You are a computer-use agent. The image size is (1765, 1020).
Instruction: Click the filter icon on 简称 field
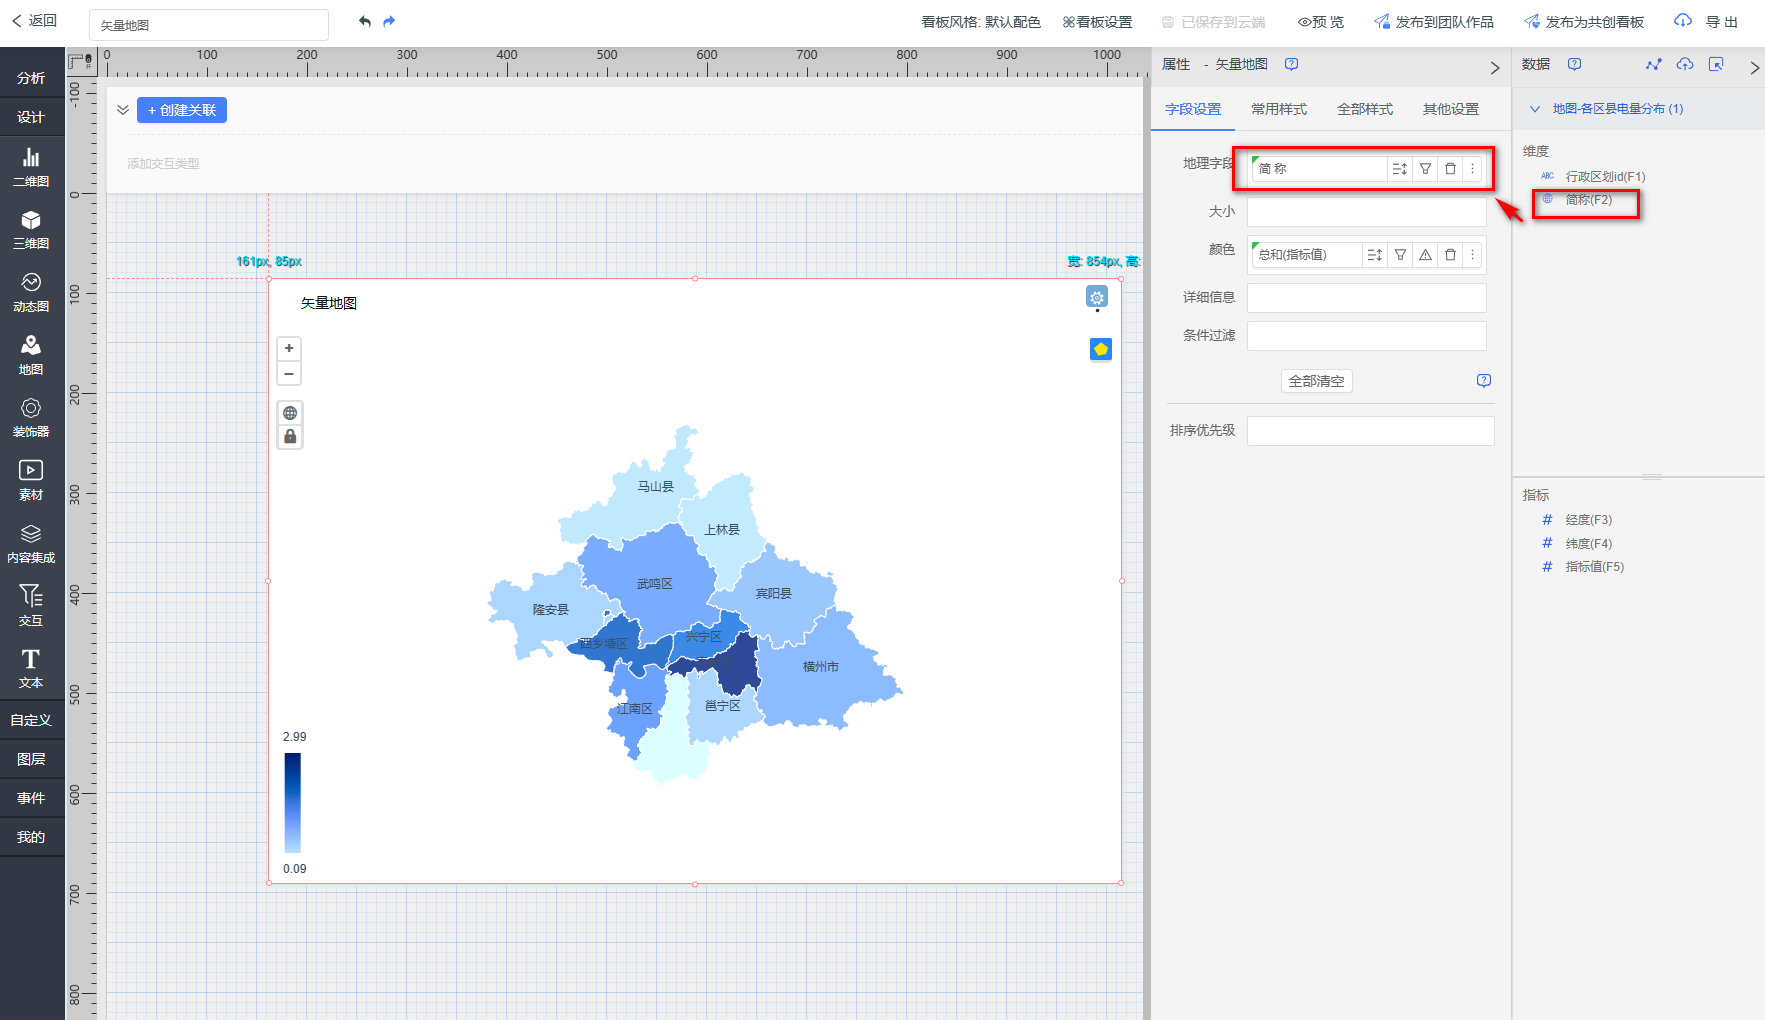[x=1425, y=169]
